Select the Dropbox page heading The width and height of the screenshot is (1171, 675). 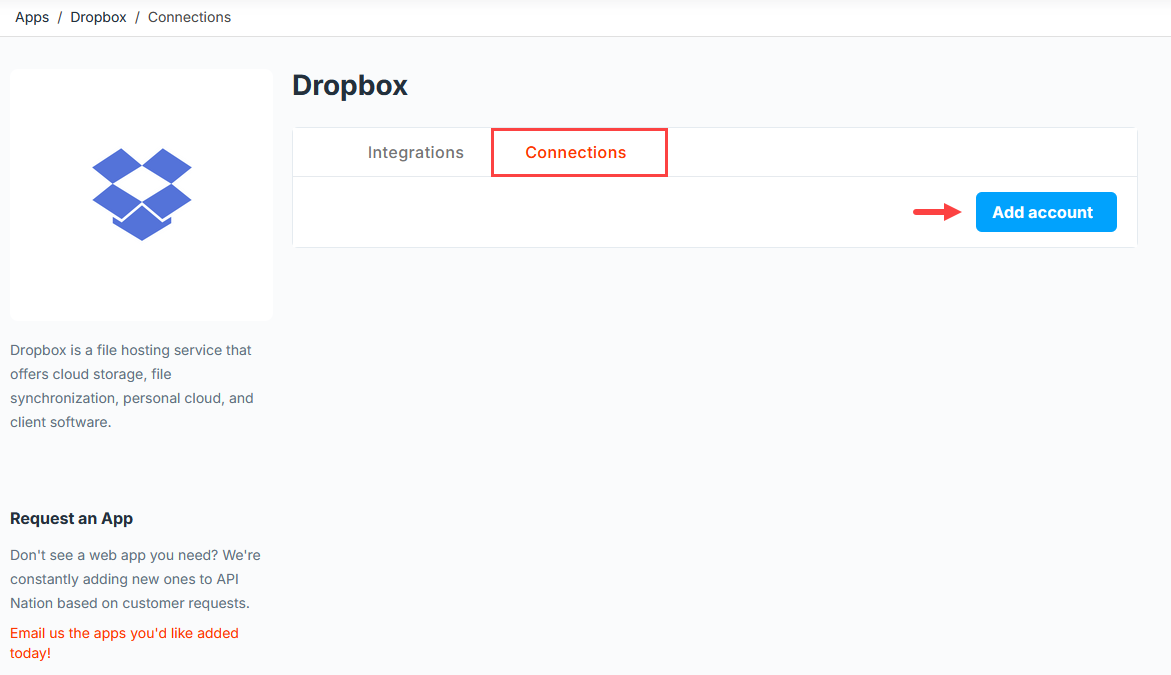(350, 85)
